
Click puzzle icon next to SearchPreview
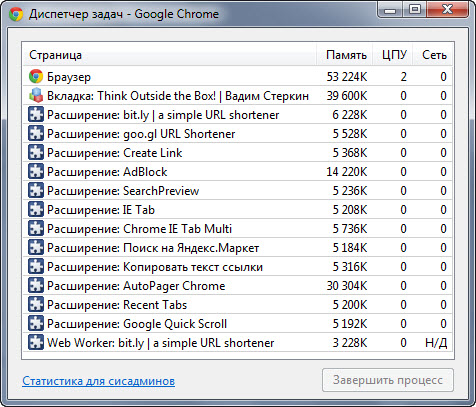pos(36,191)
